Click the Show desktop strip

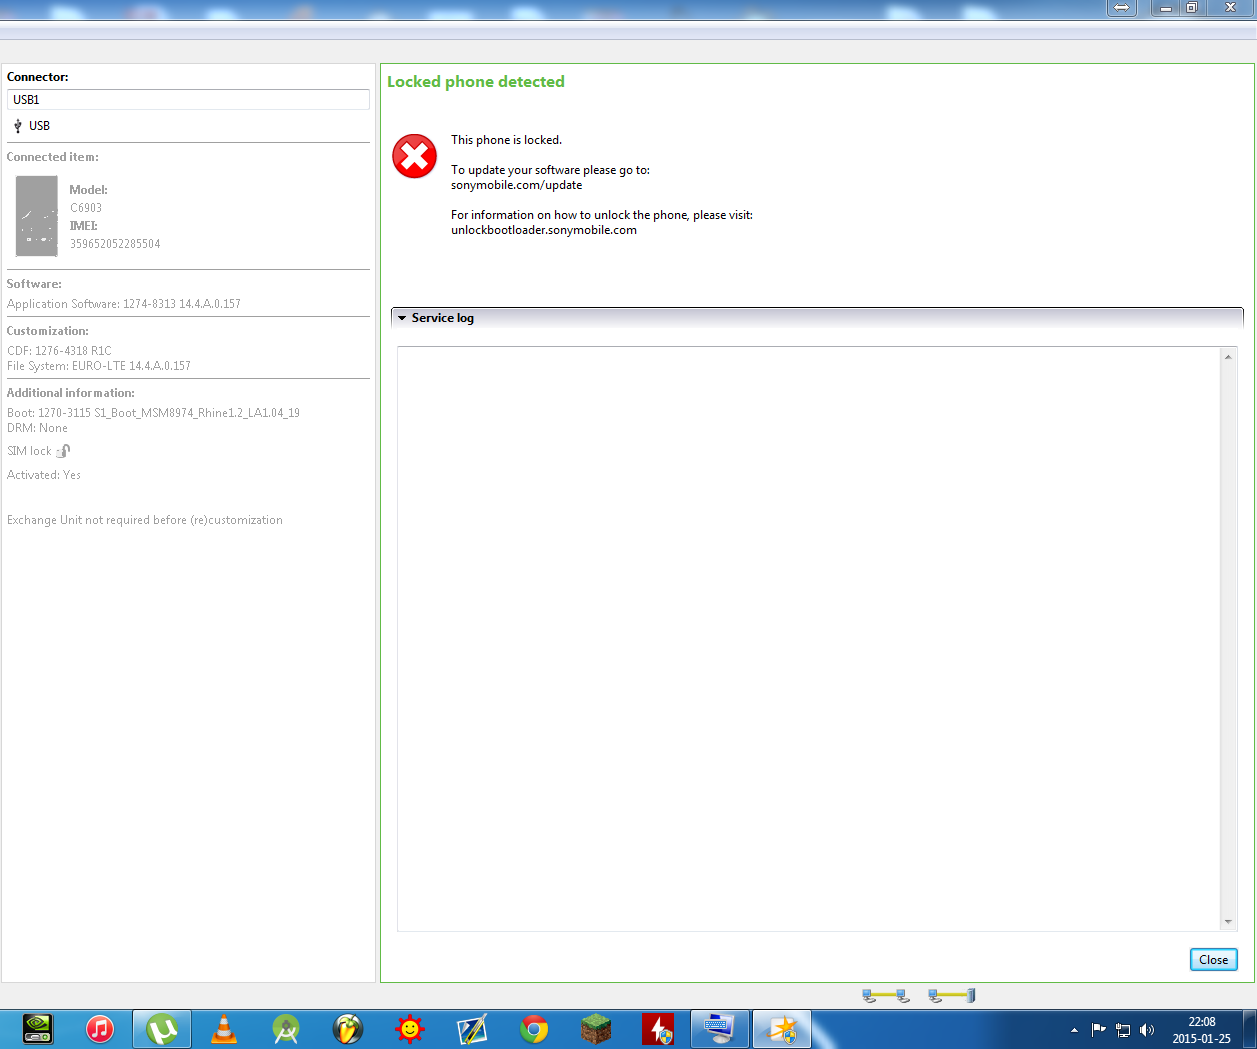pyautogui.click(x=1250, y=1029)
